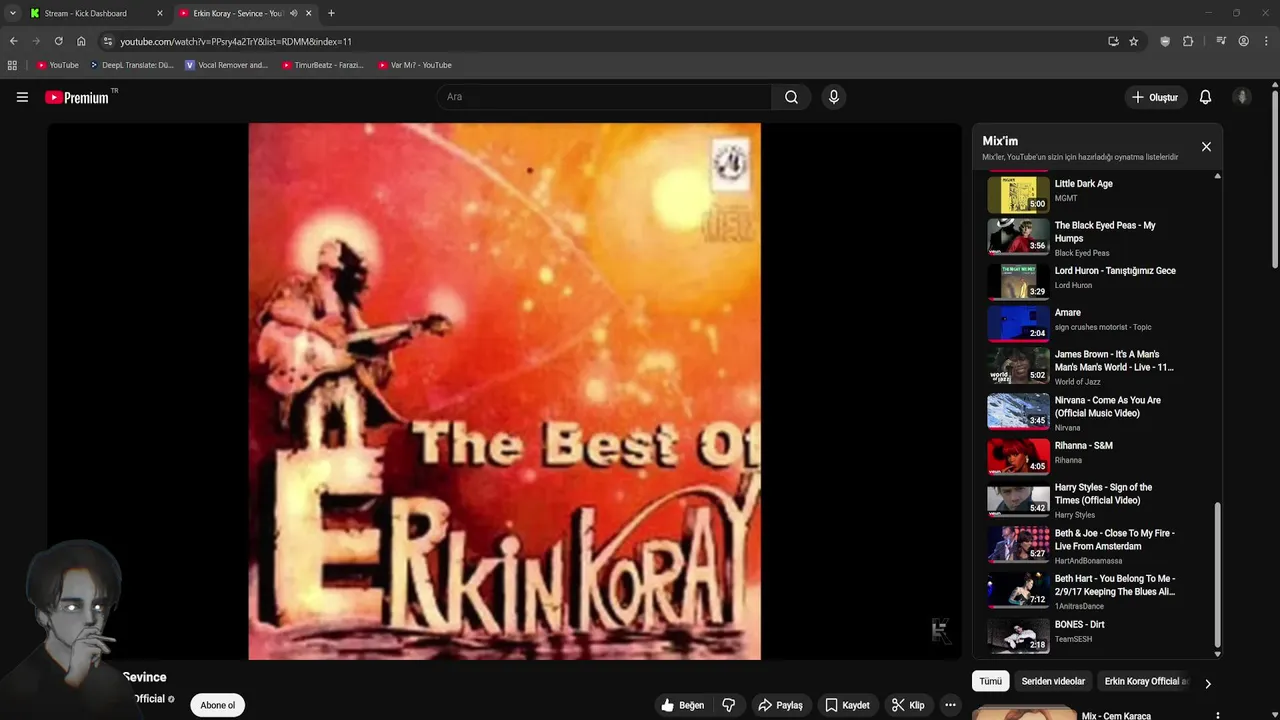Close the Kick Dashboard tab
Viewport: 1280px width, 720px height.
point(159,13)
